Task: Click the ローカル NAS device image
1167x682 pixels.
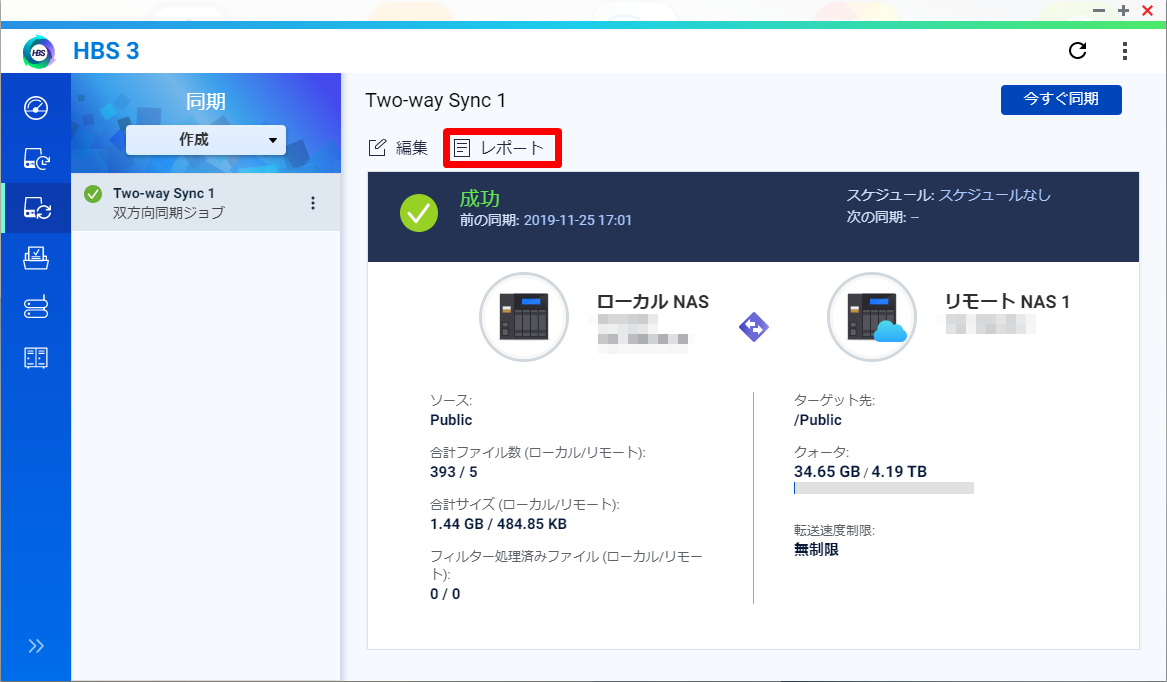Action: click(524, 317)
